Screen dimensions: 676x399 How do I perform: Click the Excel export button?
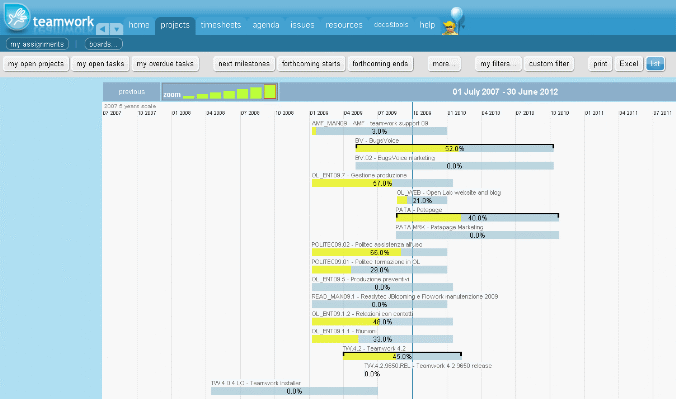tap(629, 64)
